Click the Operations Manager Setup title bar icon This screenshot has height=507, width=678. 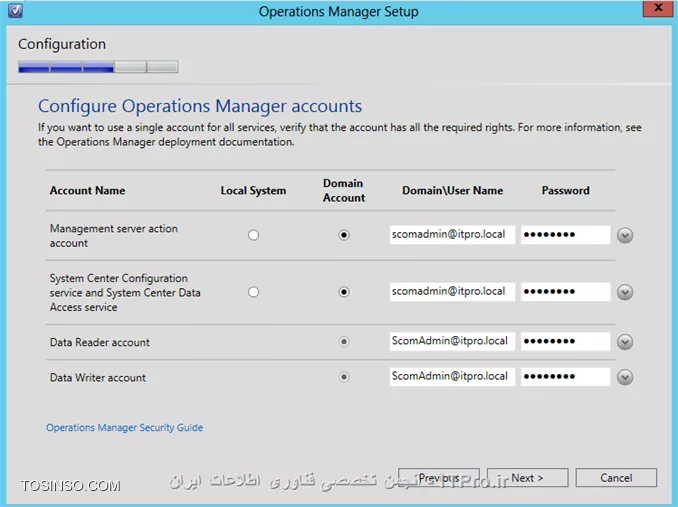coord(15,10)
